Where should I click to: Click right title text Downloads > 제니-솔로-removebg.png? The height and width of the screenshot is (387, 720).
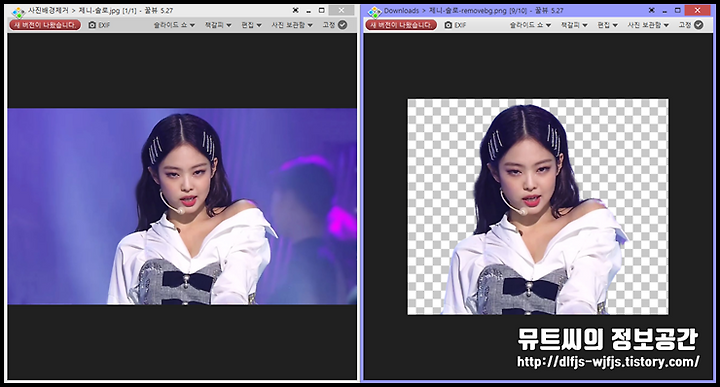445,10
